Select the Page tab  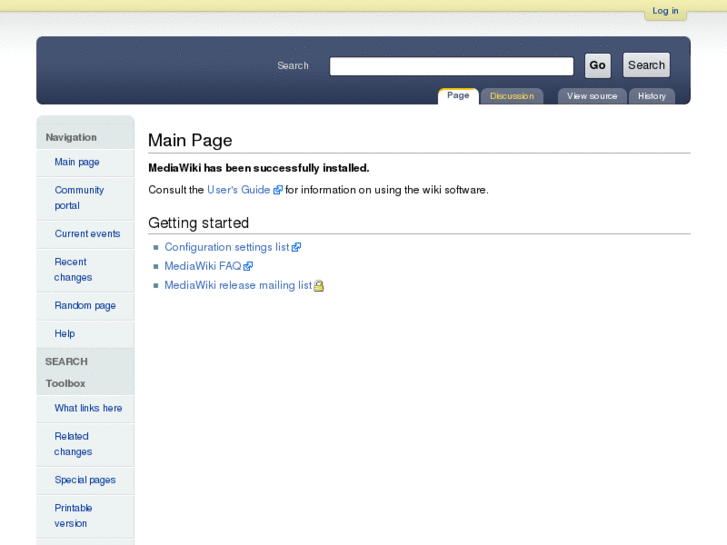[x=458, y=96]
